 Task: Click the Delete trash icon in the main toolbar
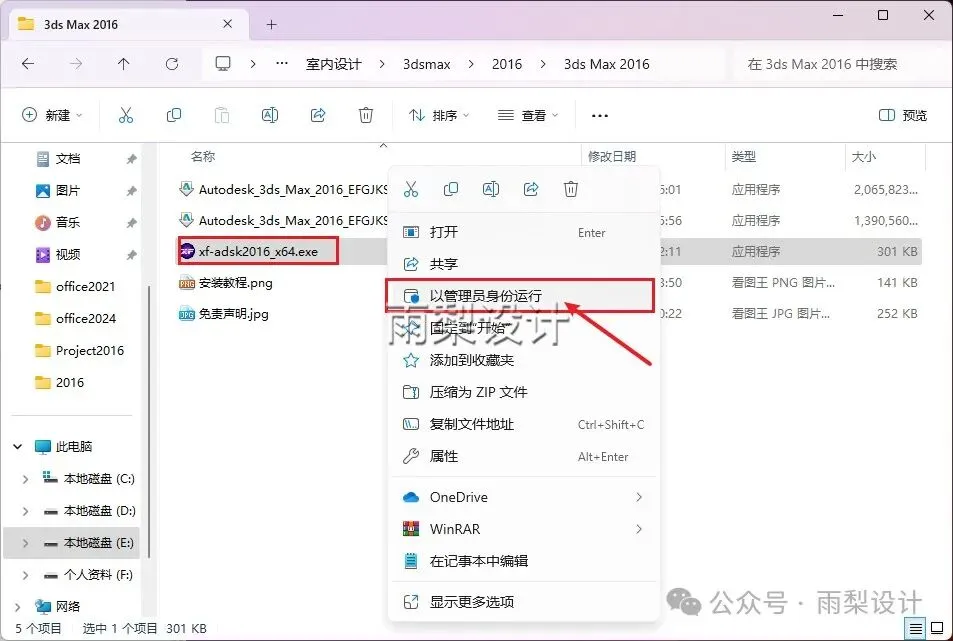tap(366, 115)
